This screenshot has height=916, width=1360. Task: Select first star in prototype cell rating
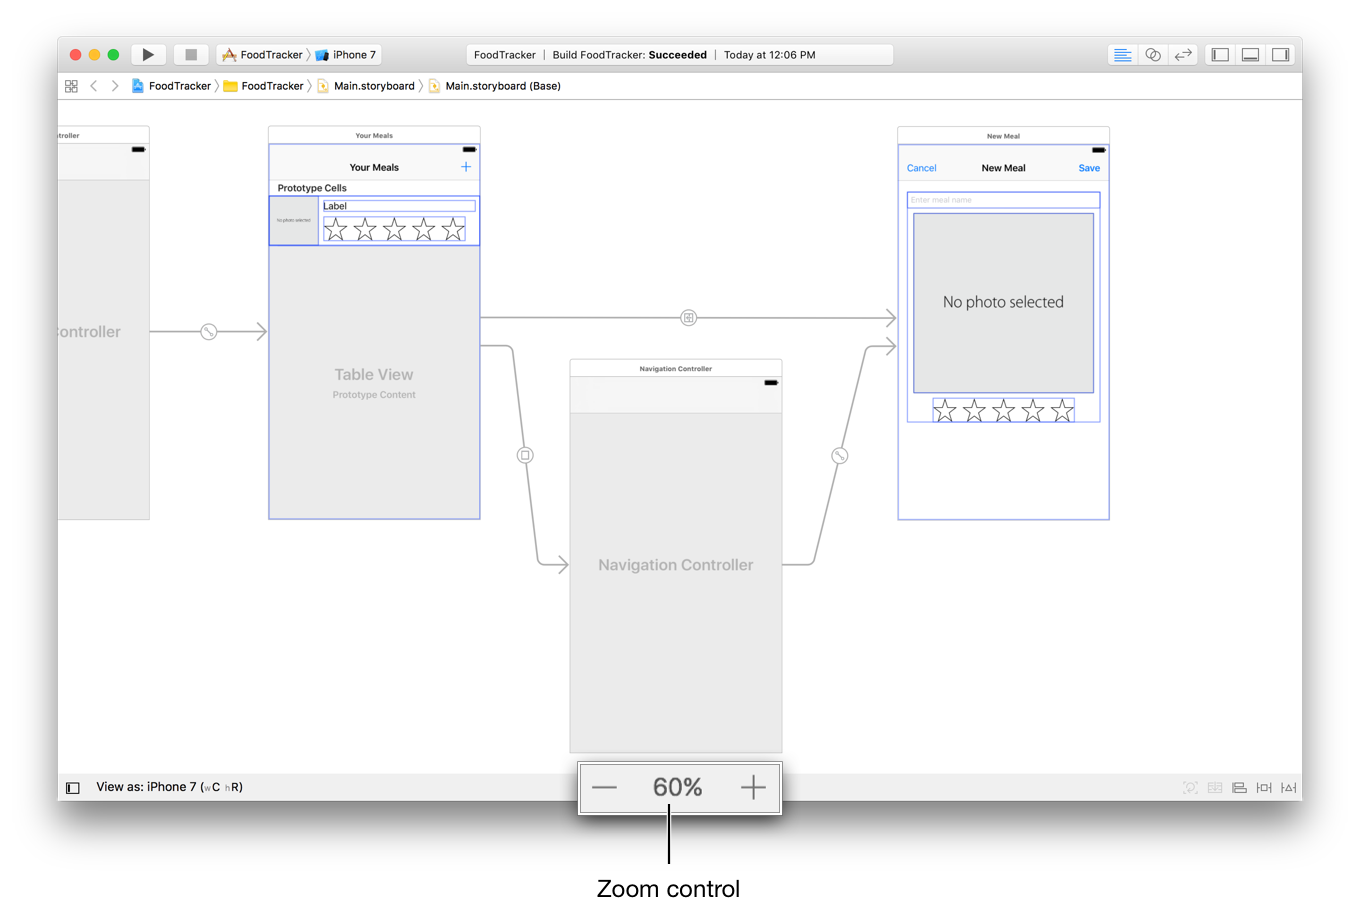tap(336, 230)
